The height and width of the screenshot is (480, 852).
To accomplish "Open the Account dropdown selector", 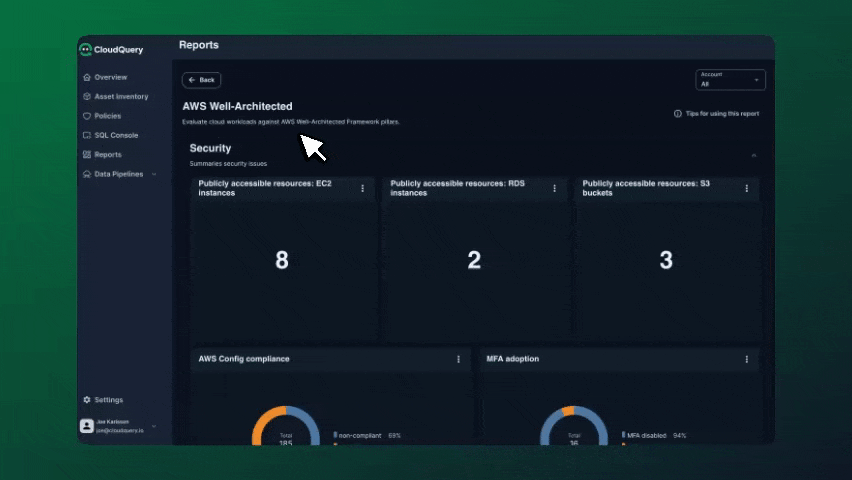I will tap(730, 79).
